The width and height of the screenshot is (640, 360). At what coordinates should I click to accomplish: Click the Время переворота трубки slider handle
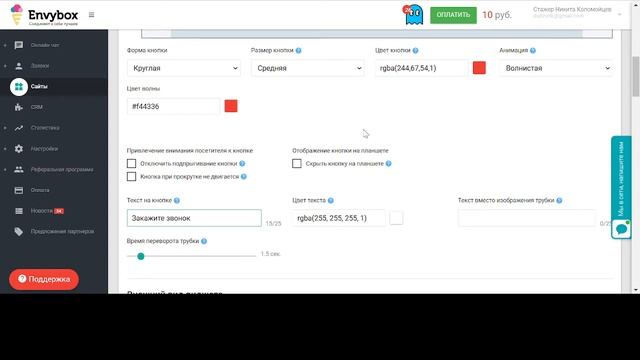[141, 256]
